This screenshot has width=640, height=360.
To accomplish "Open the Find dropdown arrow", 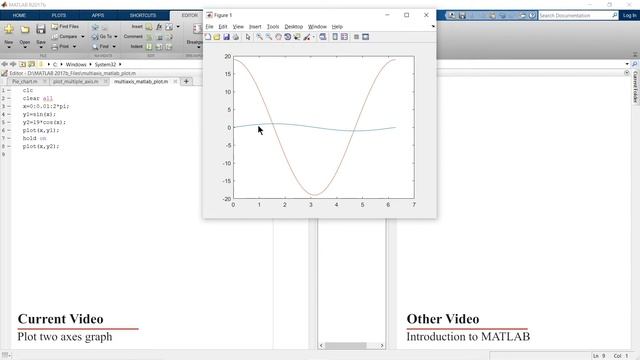I will point(114,47).
